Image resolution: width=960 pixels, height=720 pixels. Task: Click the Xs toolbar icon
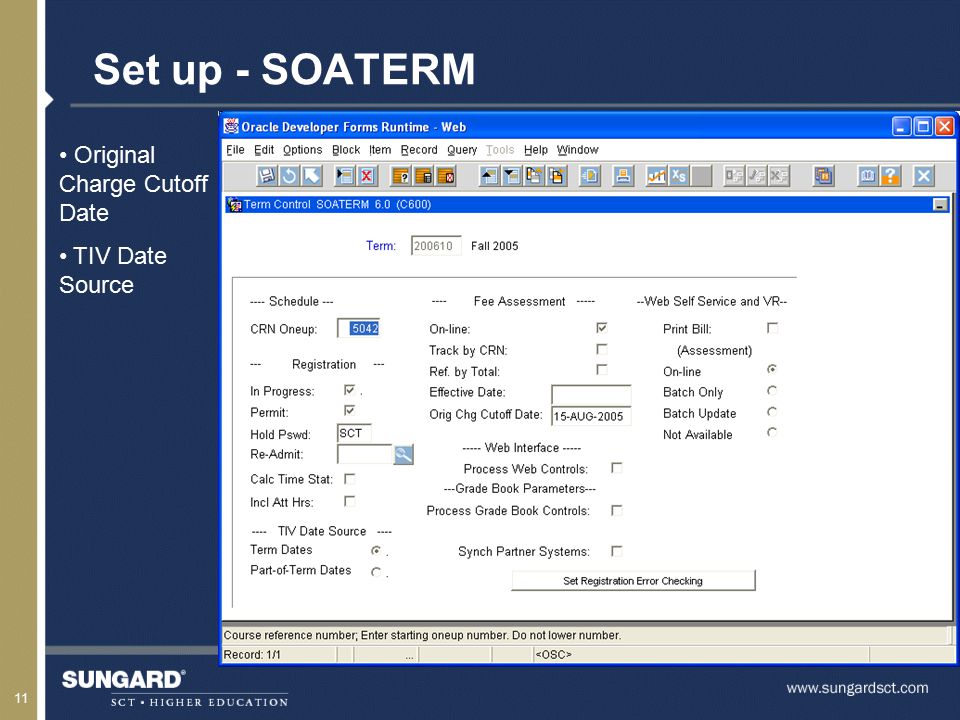678,176
